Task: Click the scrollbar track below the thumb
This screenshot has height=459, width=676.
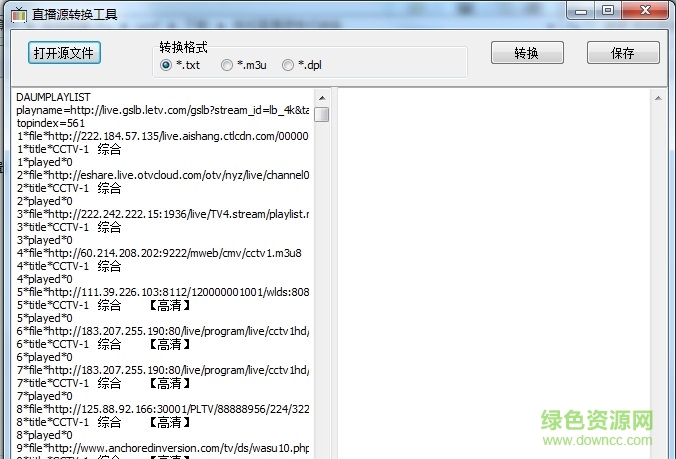Action: pyautogui.click(x=321, y=300)
